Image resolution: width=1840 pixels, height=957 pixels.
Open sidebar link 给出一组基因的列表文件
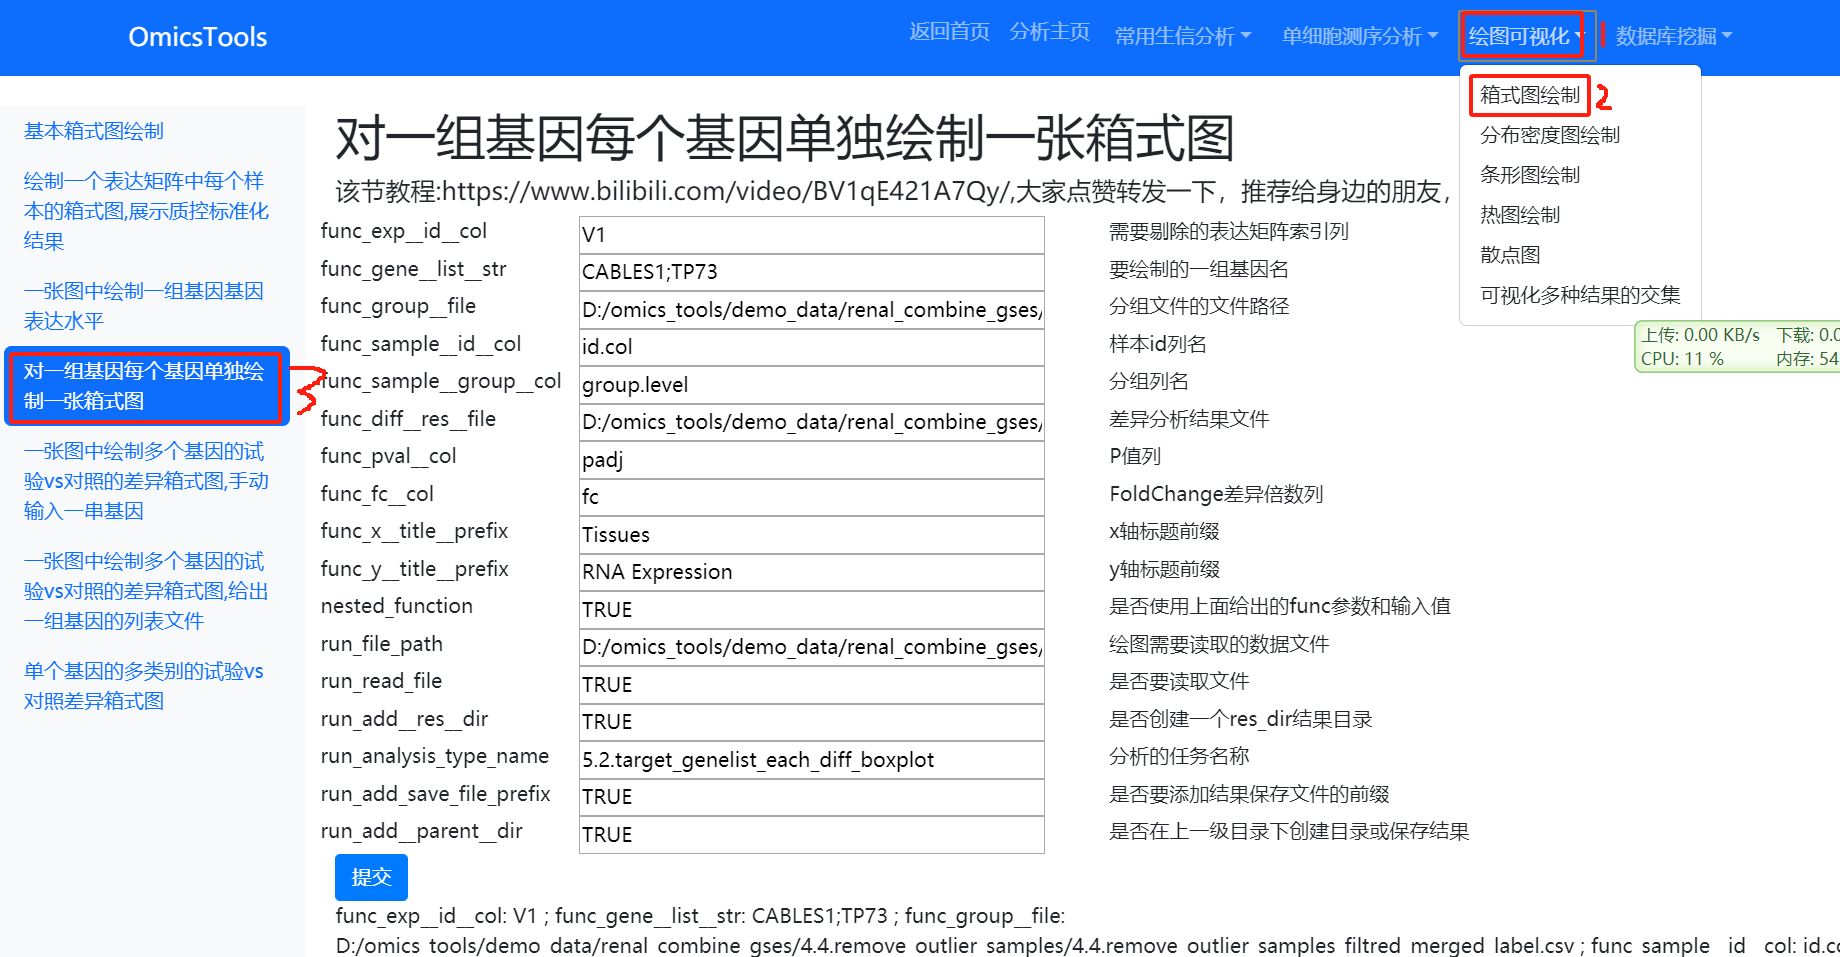click(146, 591)
